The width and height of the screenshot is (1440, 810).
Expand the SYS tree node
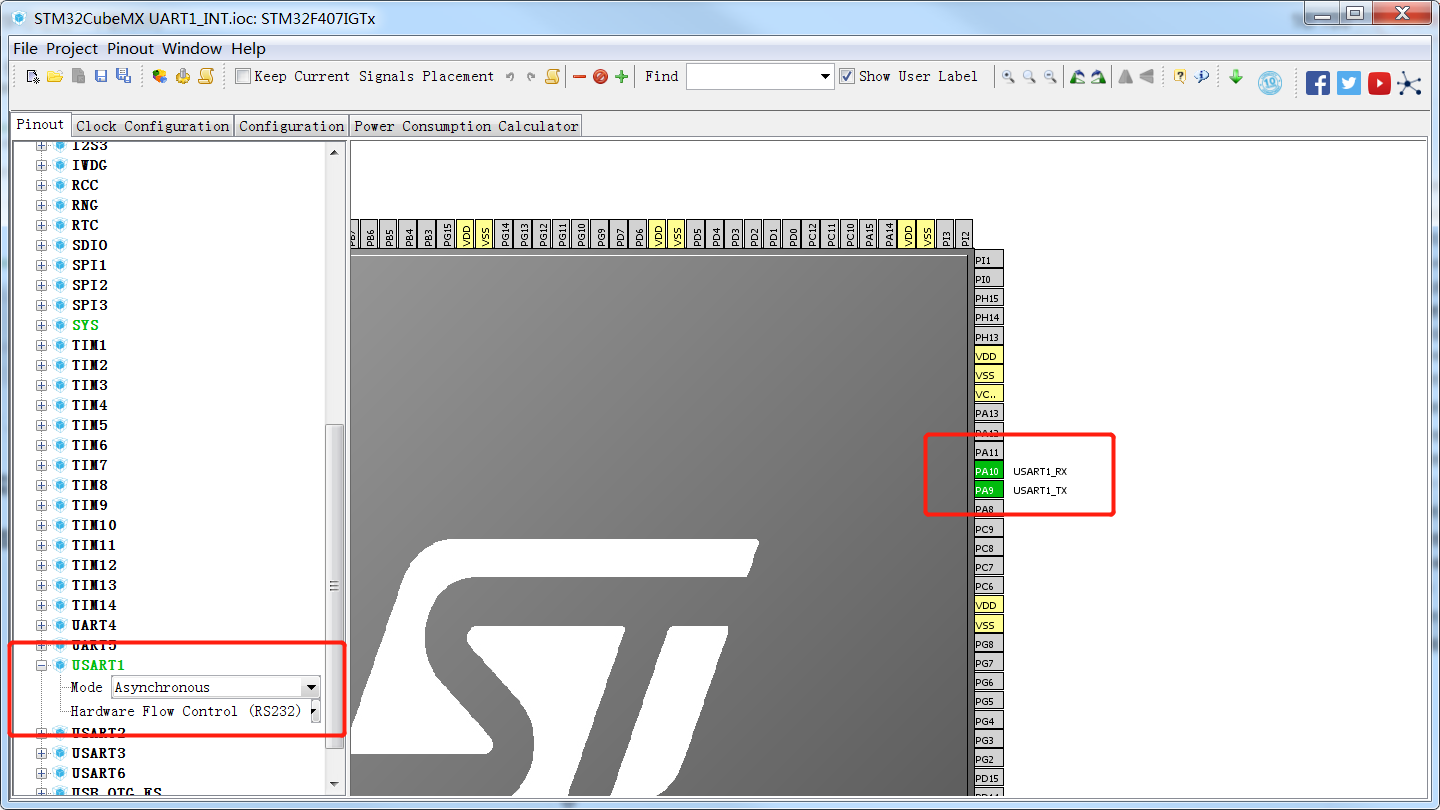click(x=42, y=325)
